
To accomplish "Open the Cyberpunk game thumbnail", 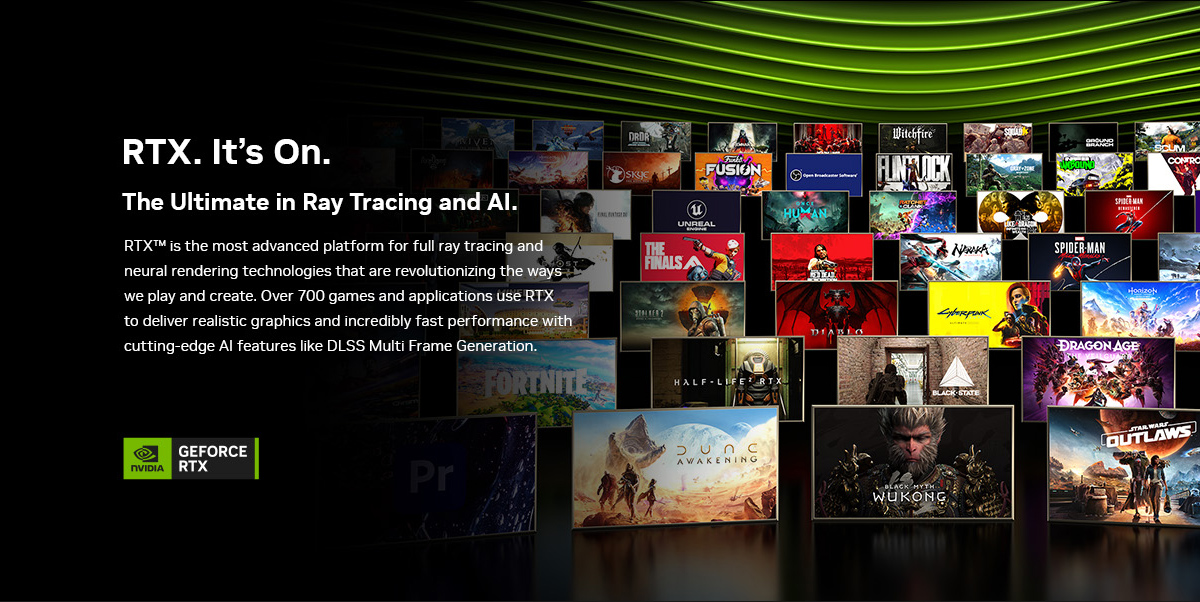I will coord(989,314).
